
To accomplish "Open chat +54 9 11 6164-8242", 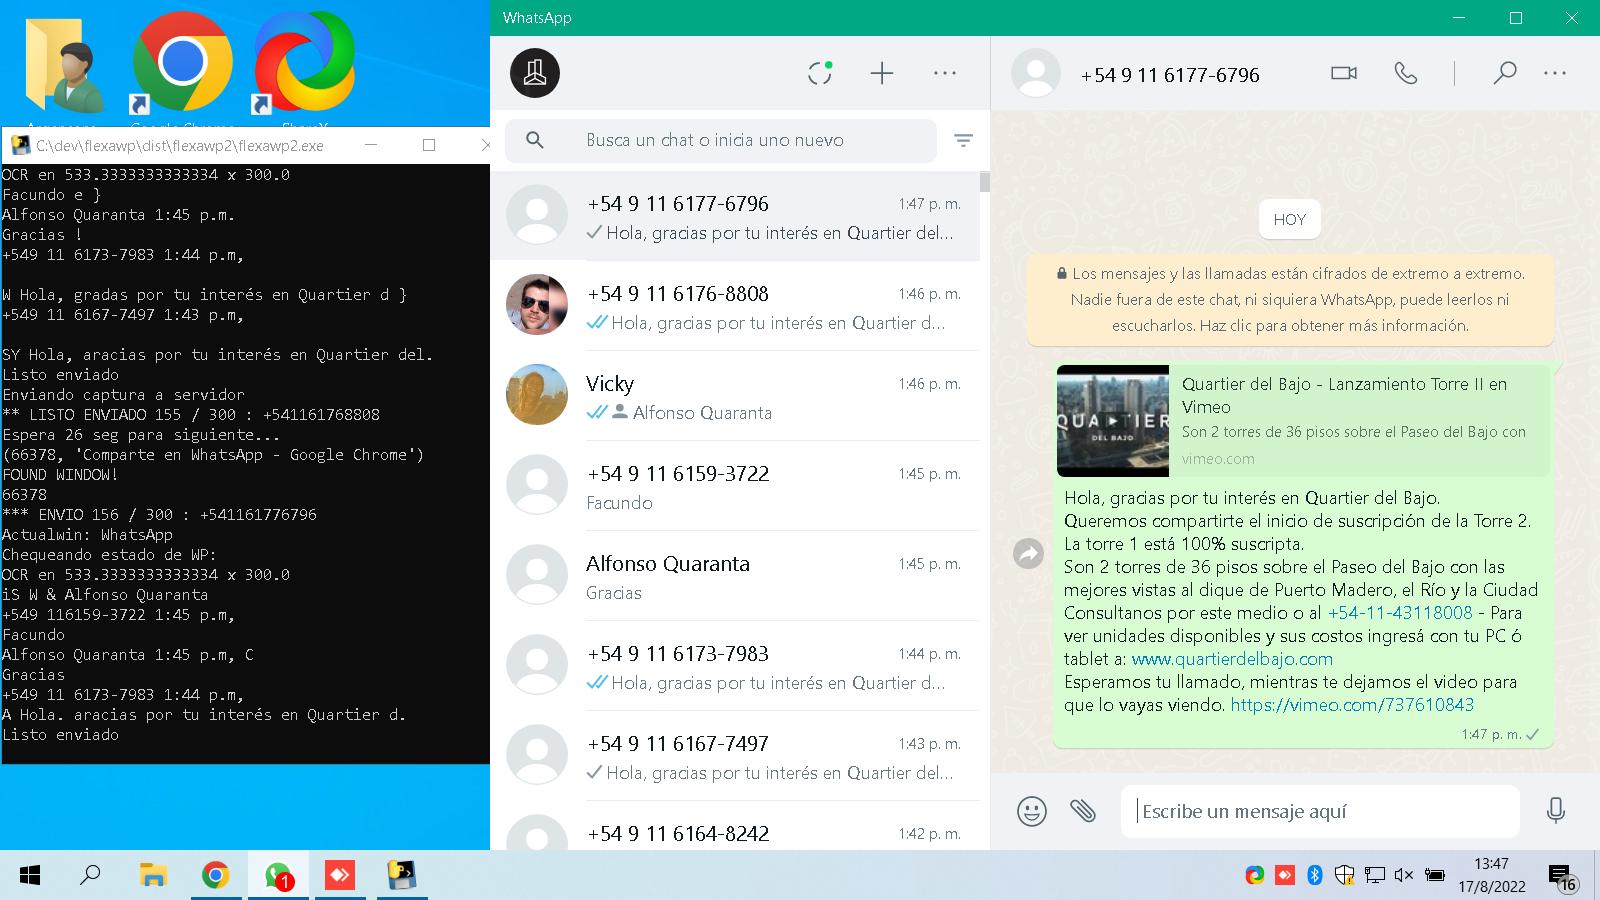I will [735, 828].
